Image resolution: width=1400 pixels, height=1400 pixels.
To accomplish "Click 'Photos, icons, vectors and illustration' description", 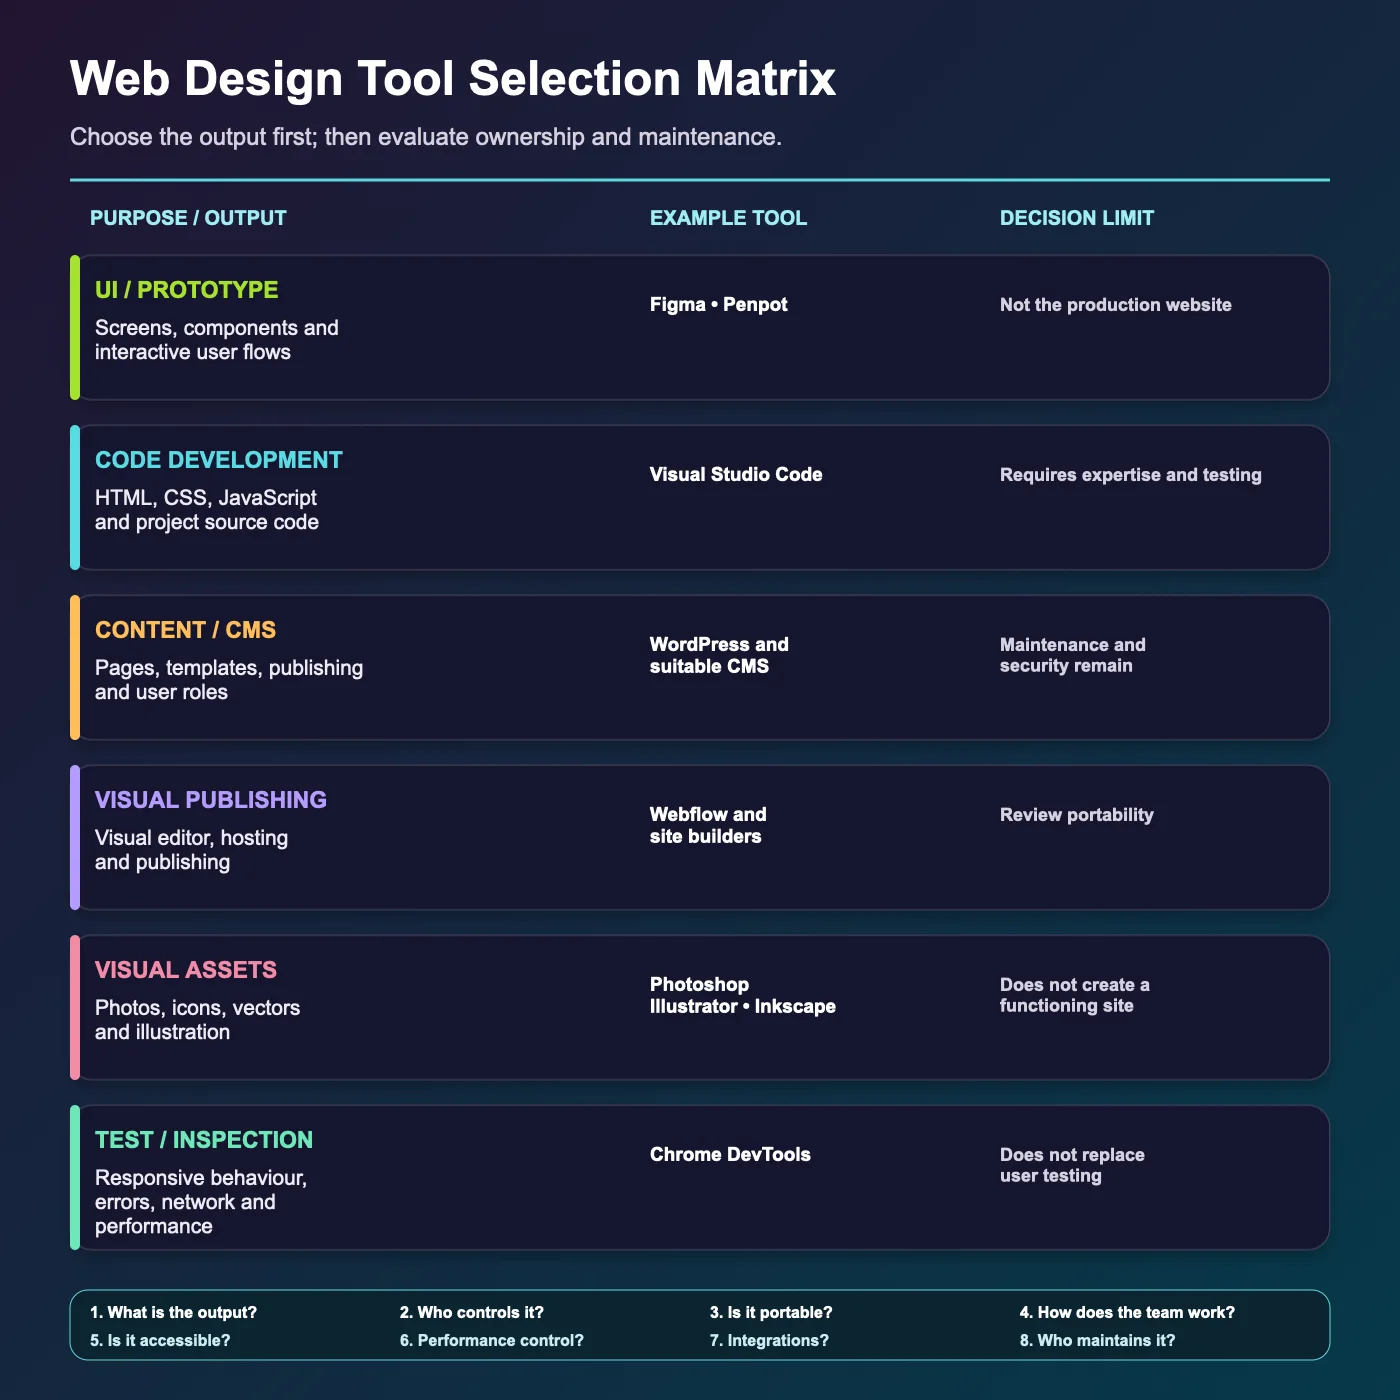I will pos(198,1020).
